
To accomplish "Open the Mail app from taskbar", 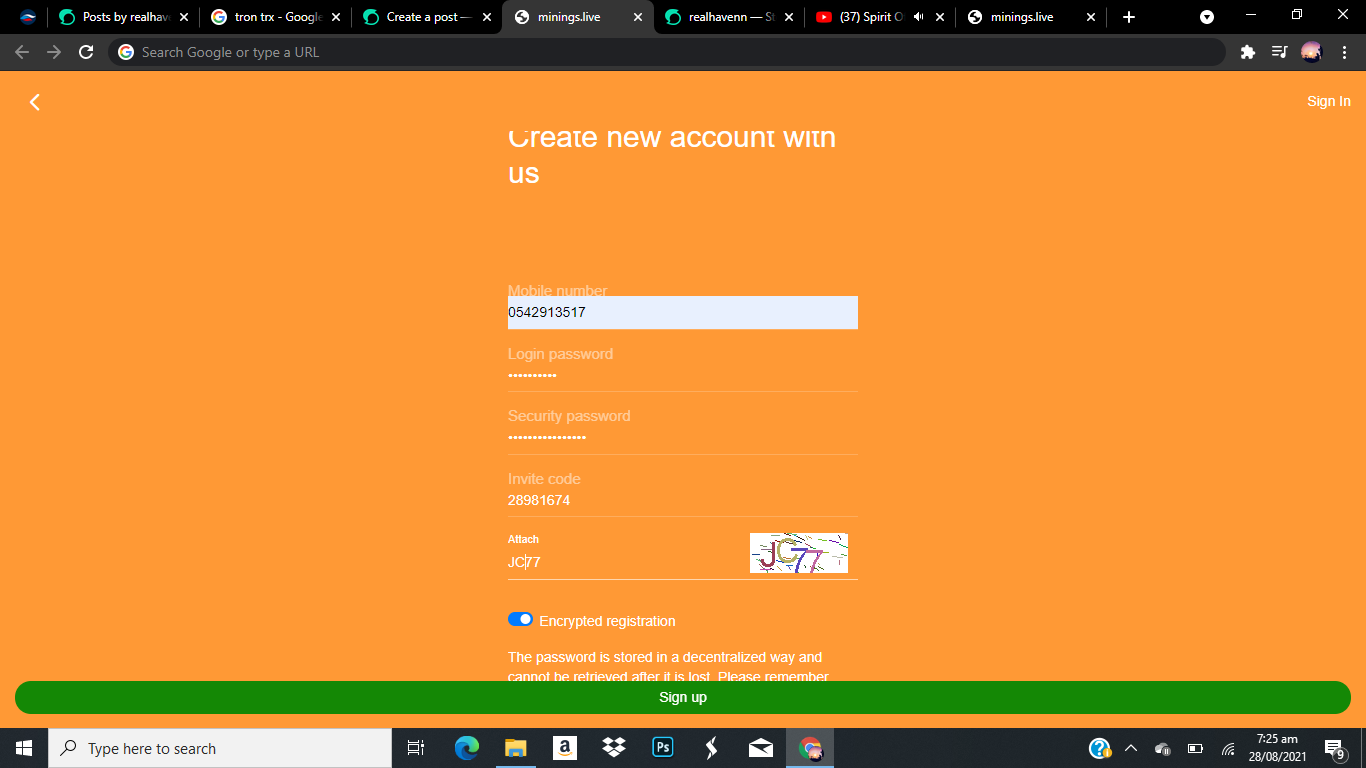I will tap(760, 747).
